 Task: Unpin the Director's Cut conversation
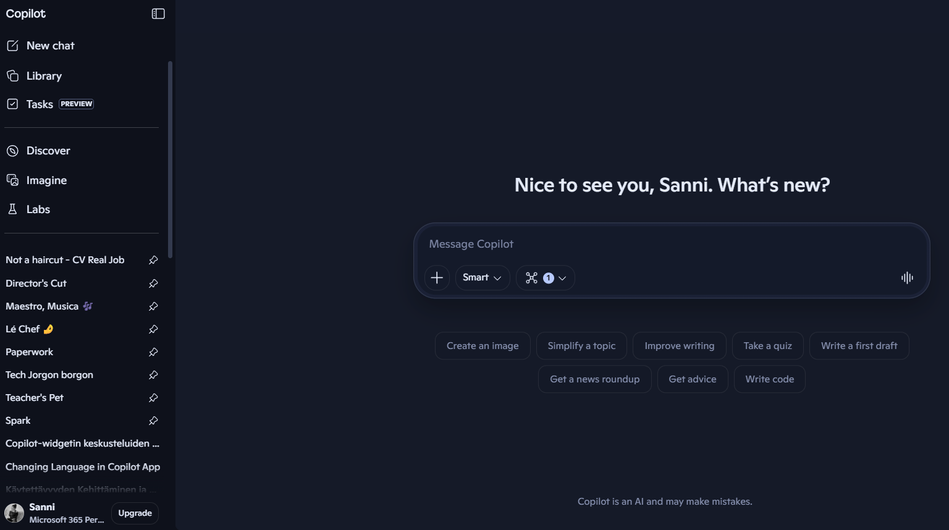[153, 283]
